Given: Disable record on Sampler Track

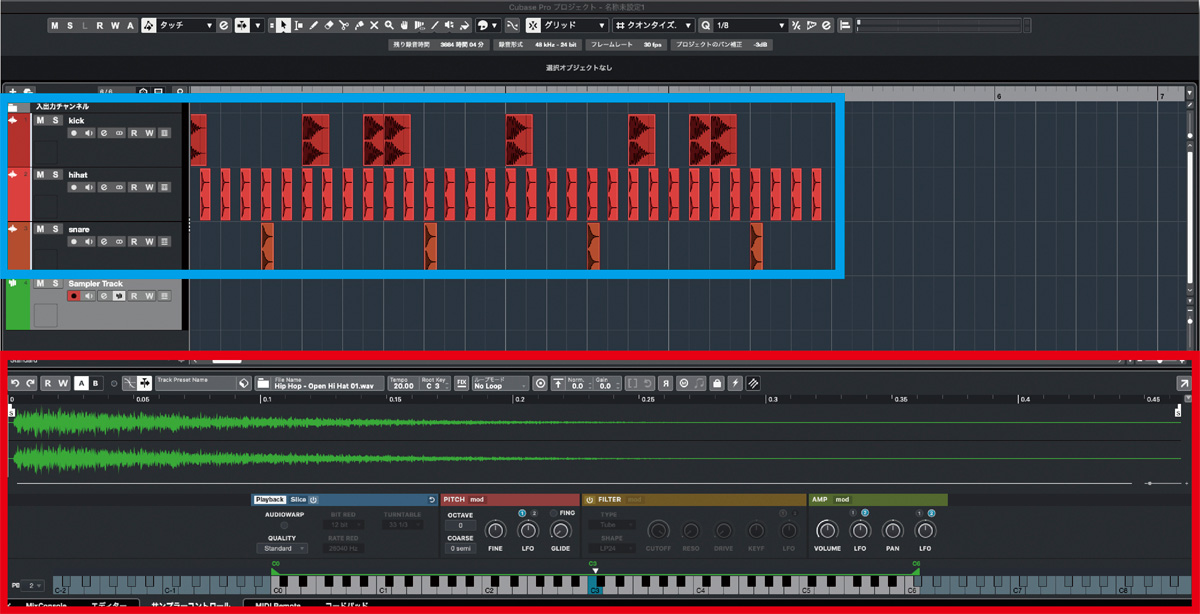Looking at the screenshot, I should (73, 296).
